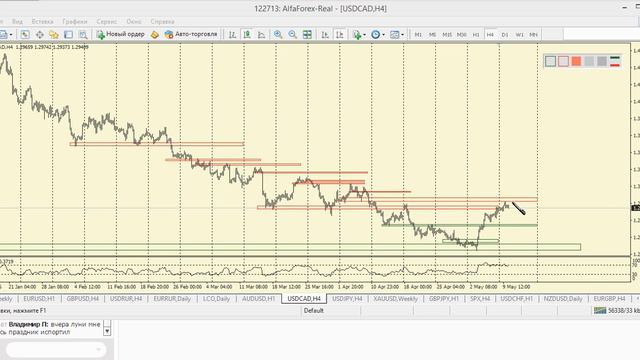
Task: Open the Графики menu
Action: click(x=75, y=21)
